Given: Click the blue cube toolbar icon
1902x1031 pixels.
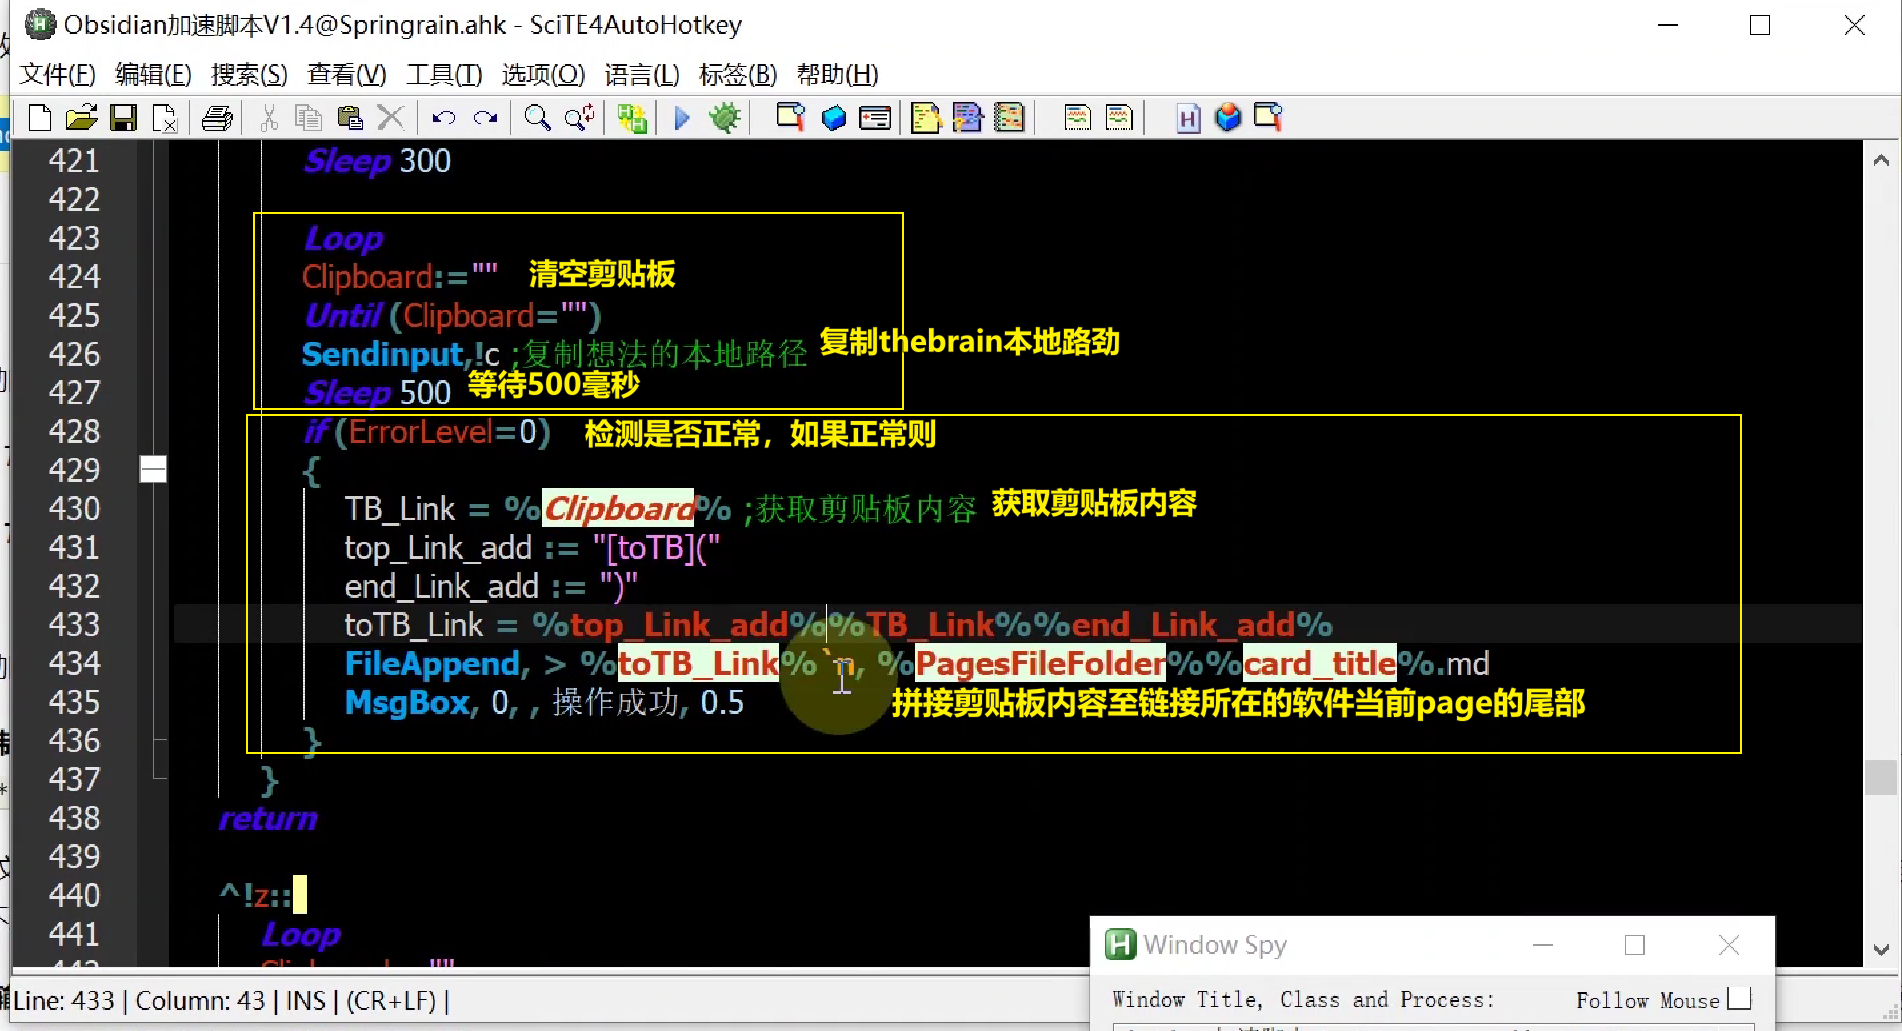Looking at the screenshot, I should pos(833,118).
